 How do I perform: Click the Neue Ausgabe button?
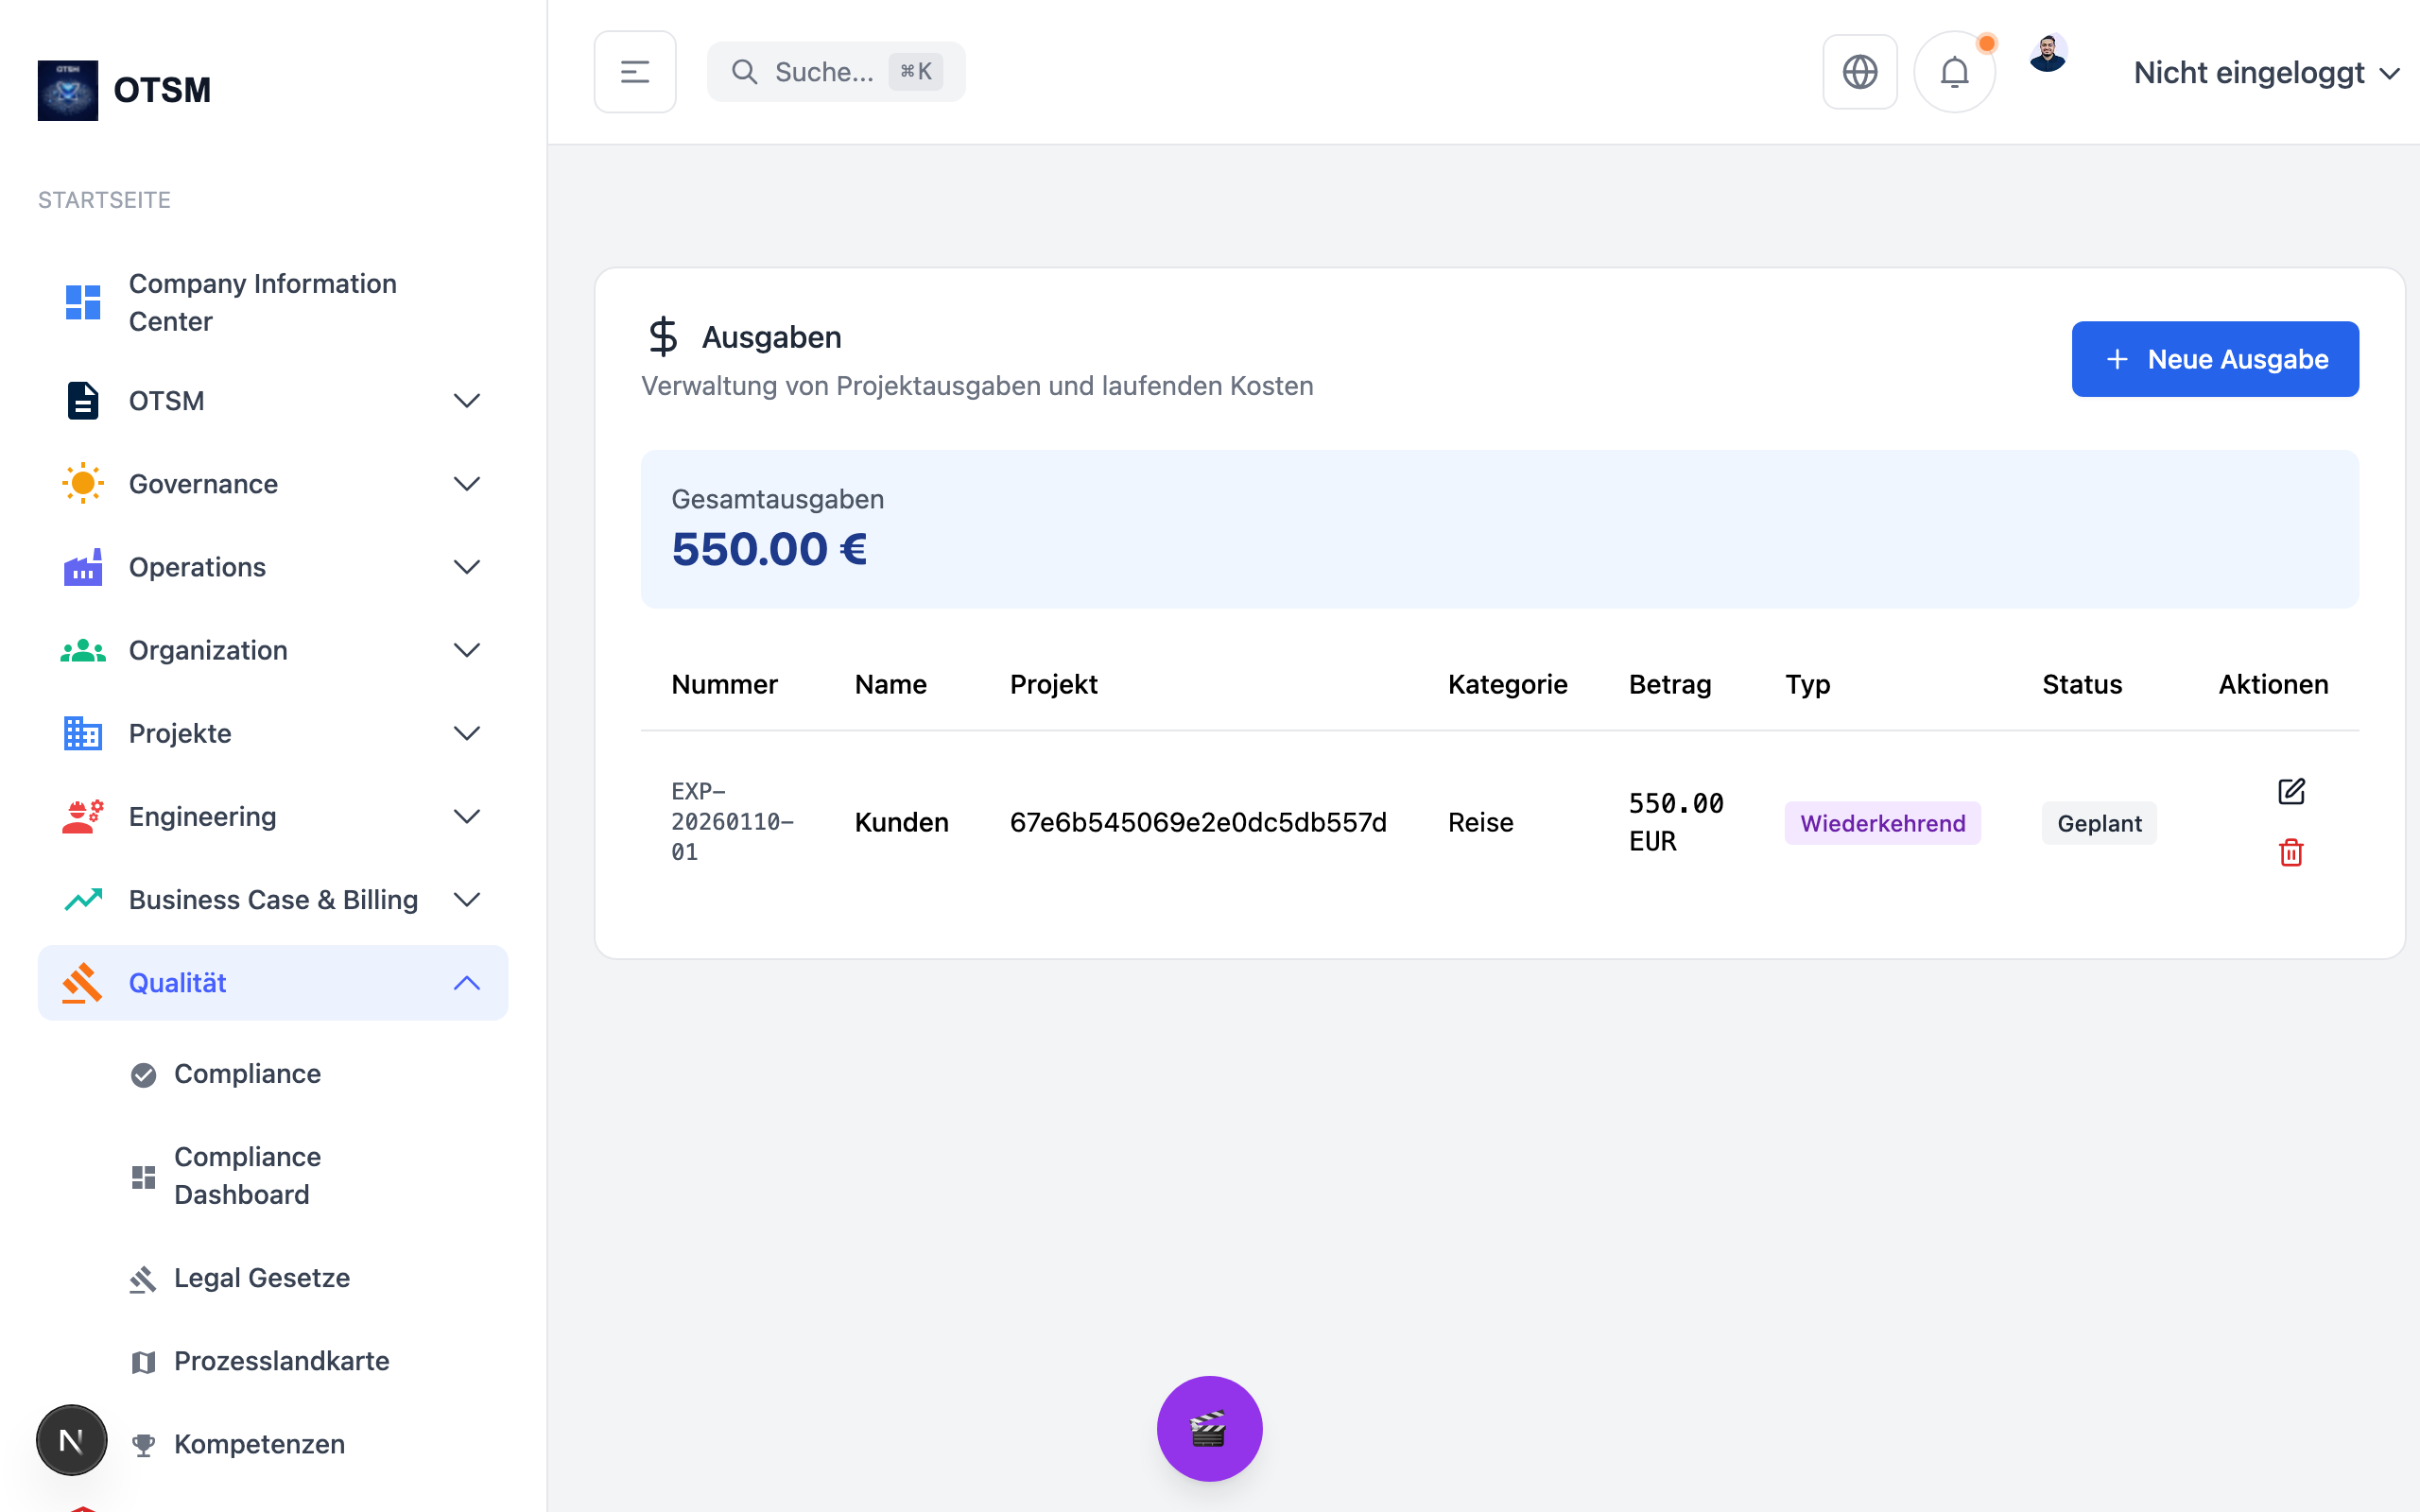click(x=2214, y=359)
